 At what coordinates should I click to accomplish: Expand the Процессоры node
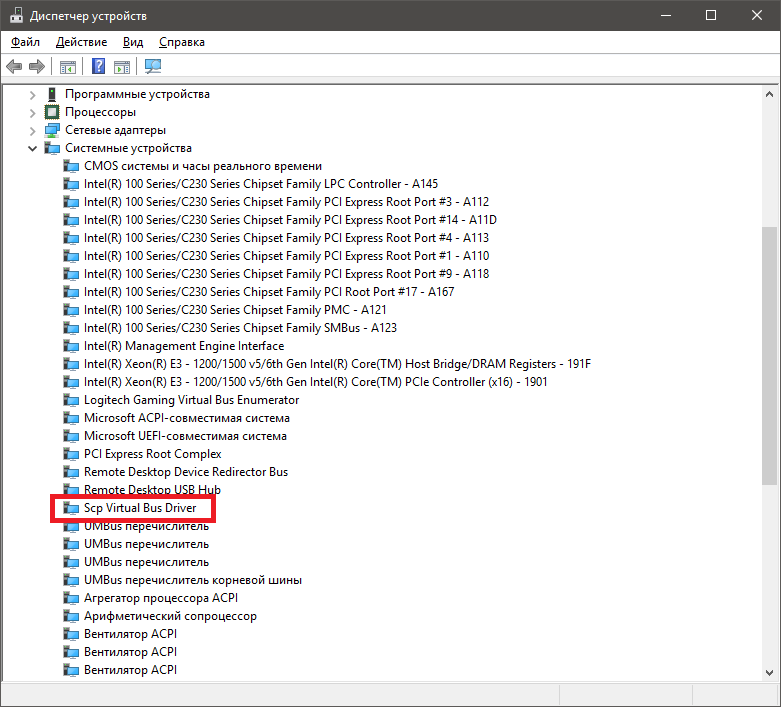(32, 113)
